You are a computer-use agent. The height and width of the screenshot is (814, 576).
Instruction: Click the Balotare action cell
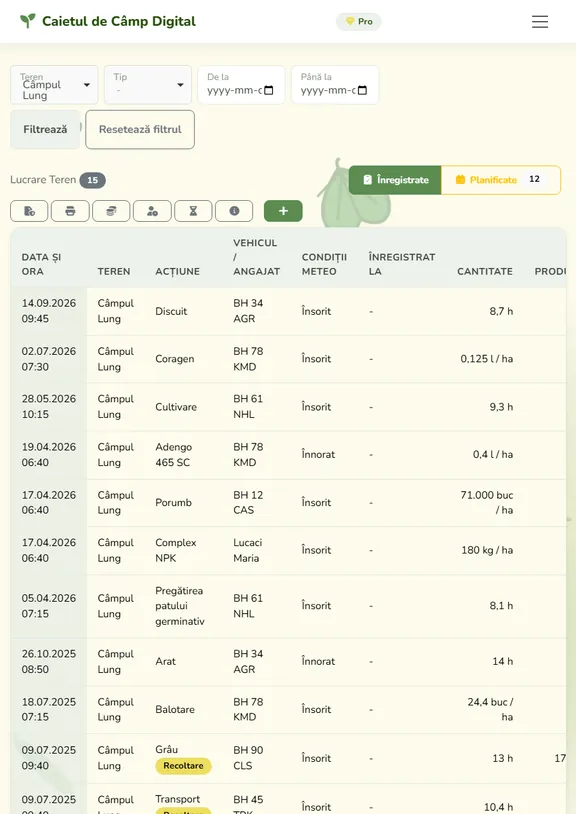(x=175, y=710)
